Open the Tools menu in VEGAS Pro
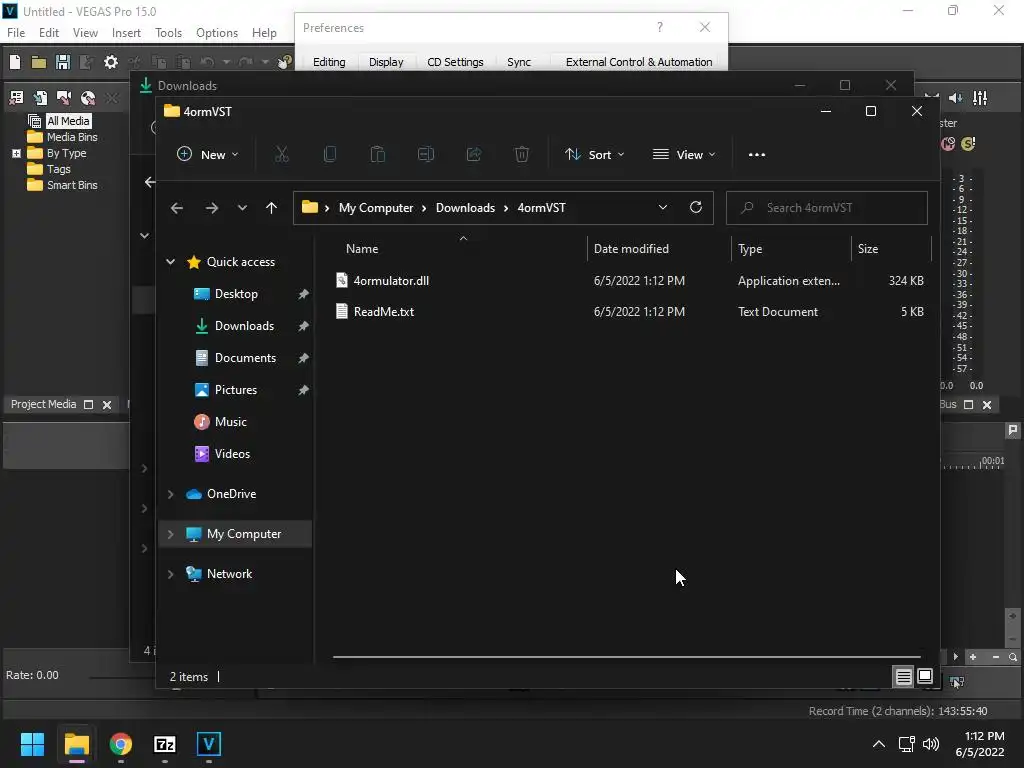 click(168, 33)
